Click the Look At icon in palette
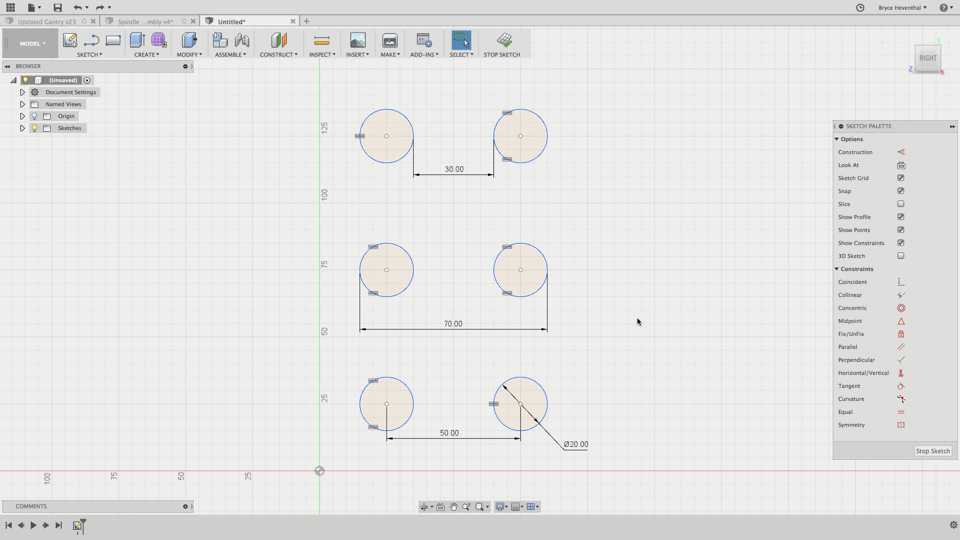960x540 pixels. [901, 165]
